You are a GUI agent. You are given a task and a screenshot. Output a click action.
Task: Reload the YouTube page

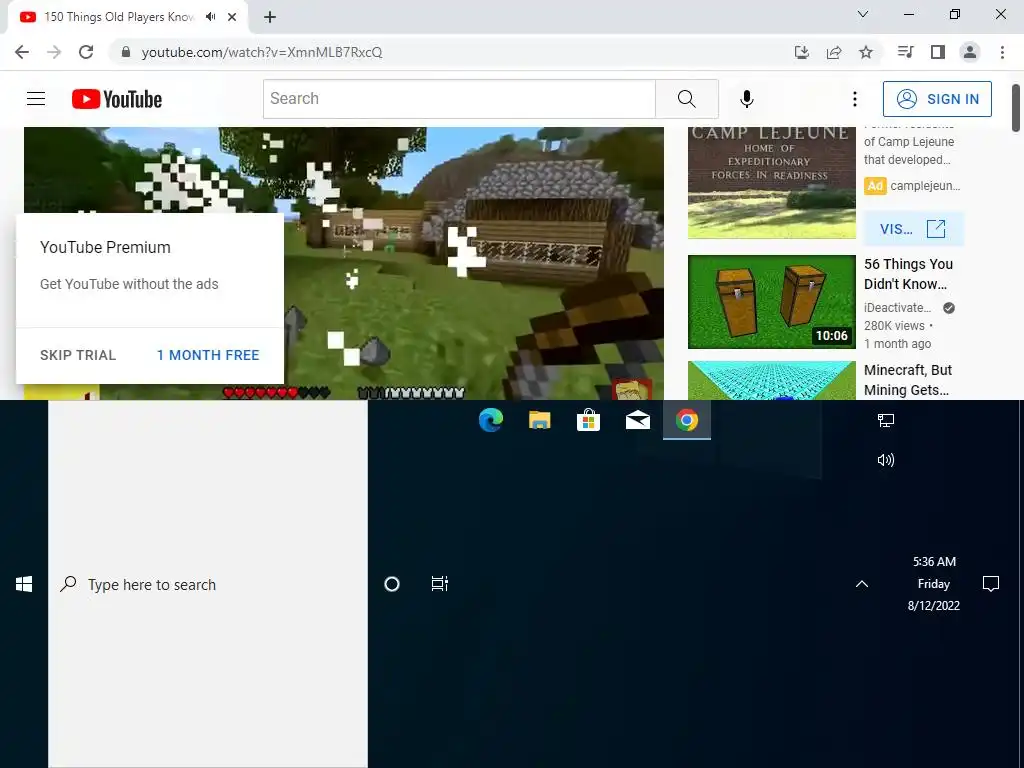point(86,52)
